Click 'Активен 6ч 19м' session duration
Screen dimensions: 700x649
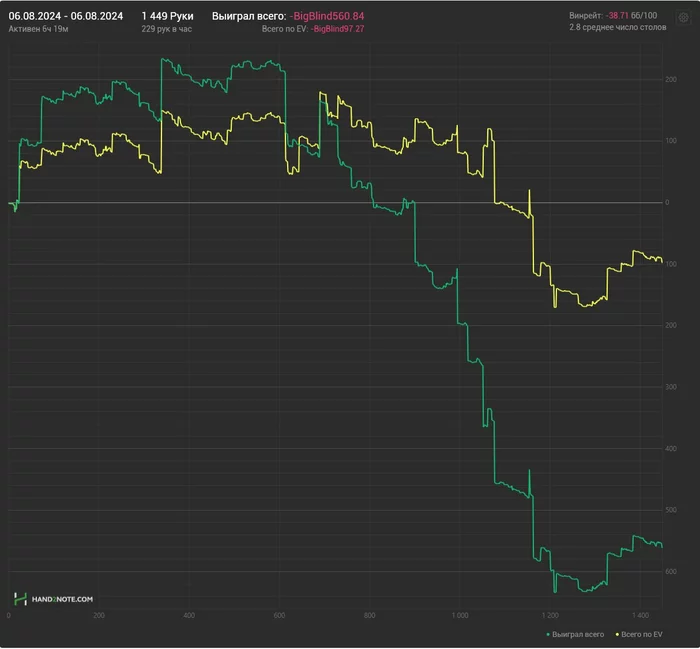pyautogui.click(x=38, y=29)
